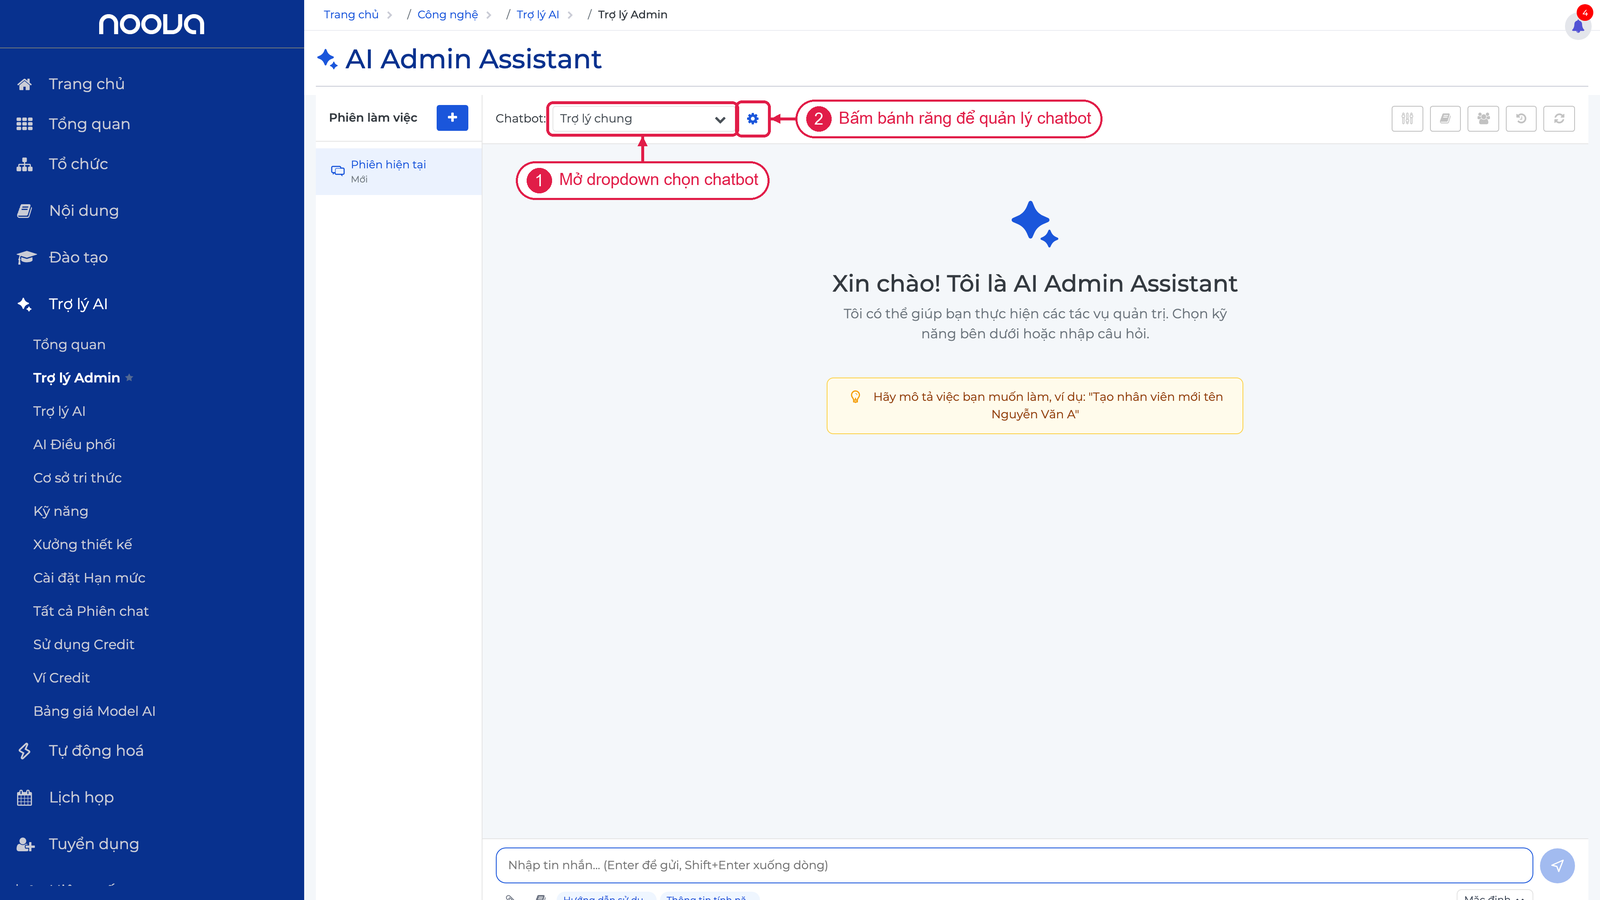The width and height of the screenshot is (1600, 900).
Task: Open Nội dung book icon in sidebar
Action: pyautogui.click(x=24, y=211)
